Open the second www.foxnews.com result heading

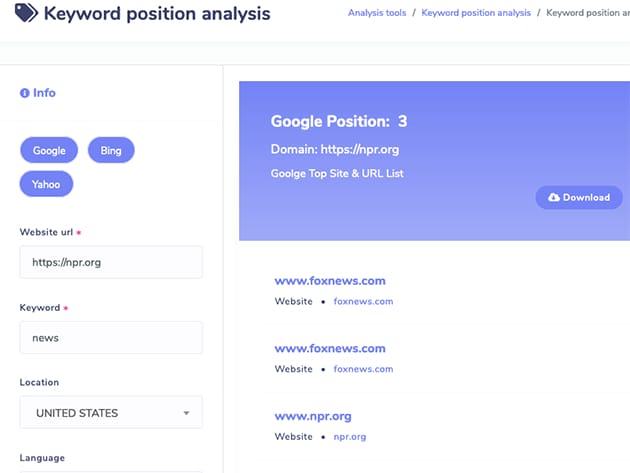click(x=330, y=349)
